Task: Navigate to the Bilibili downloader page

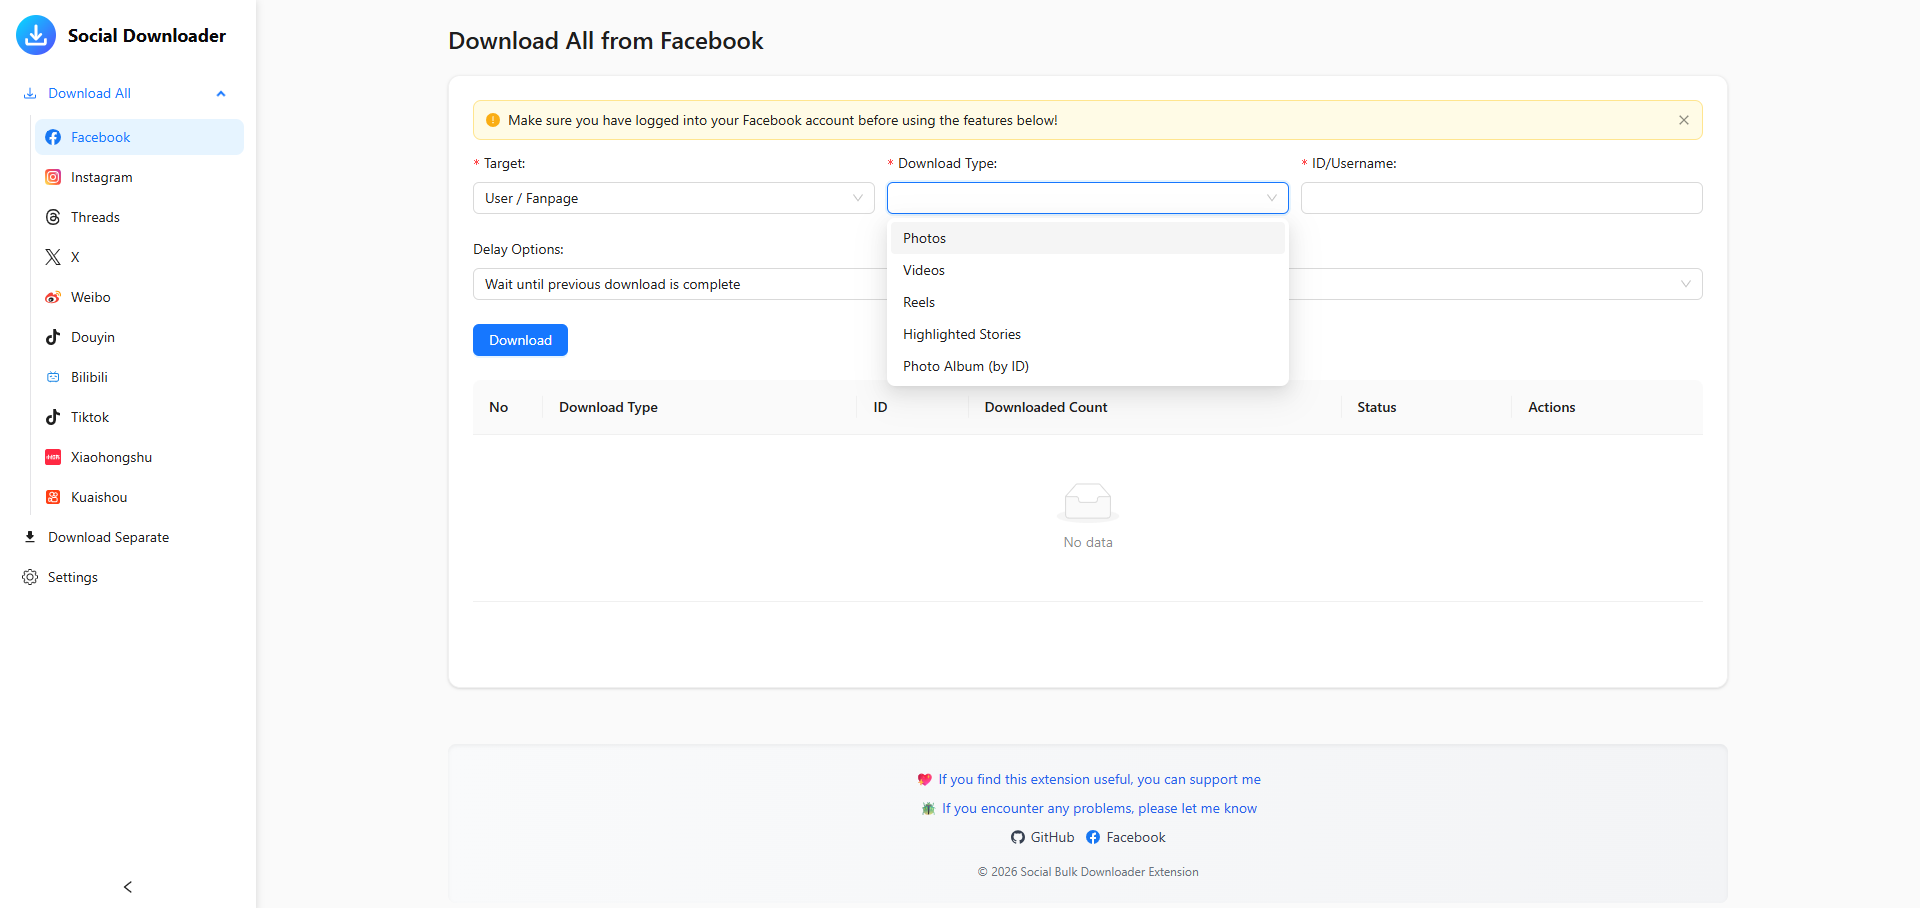Action: tap(140, 377)
